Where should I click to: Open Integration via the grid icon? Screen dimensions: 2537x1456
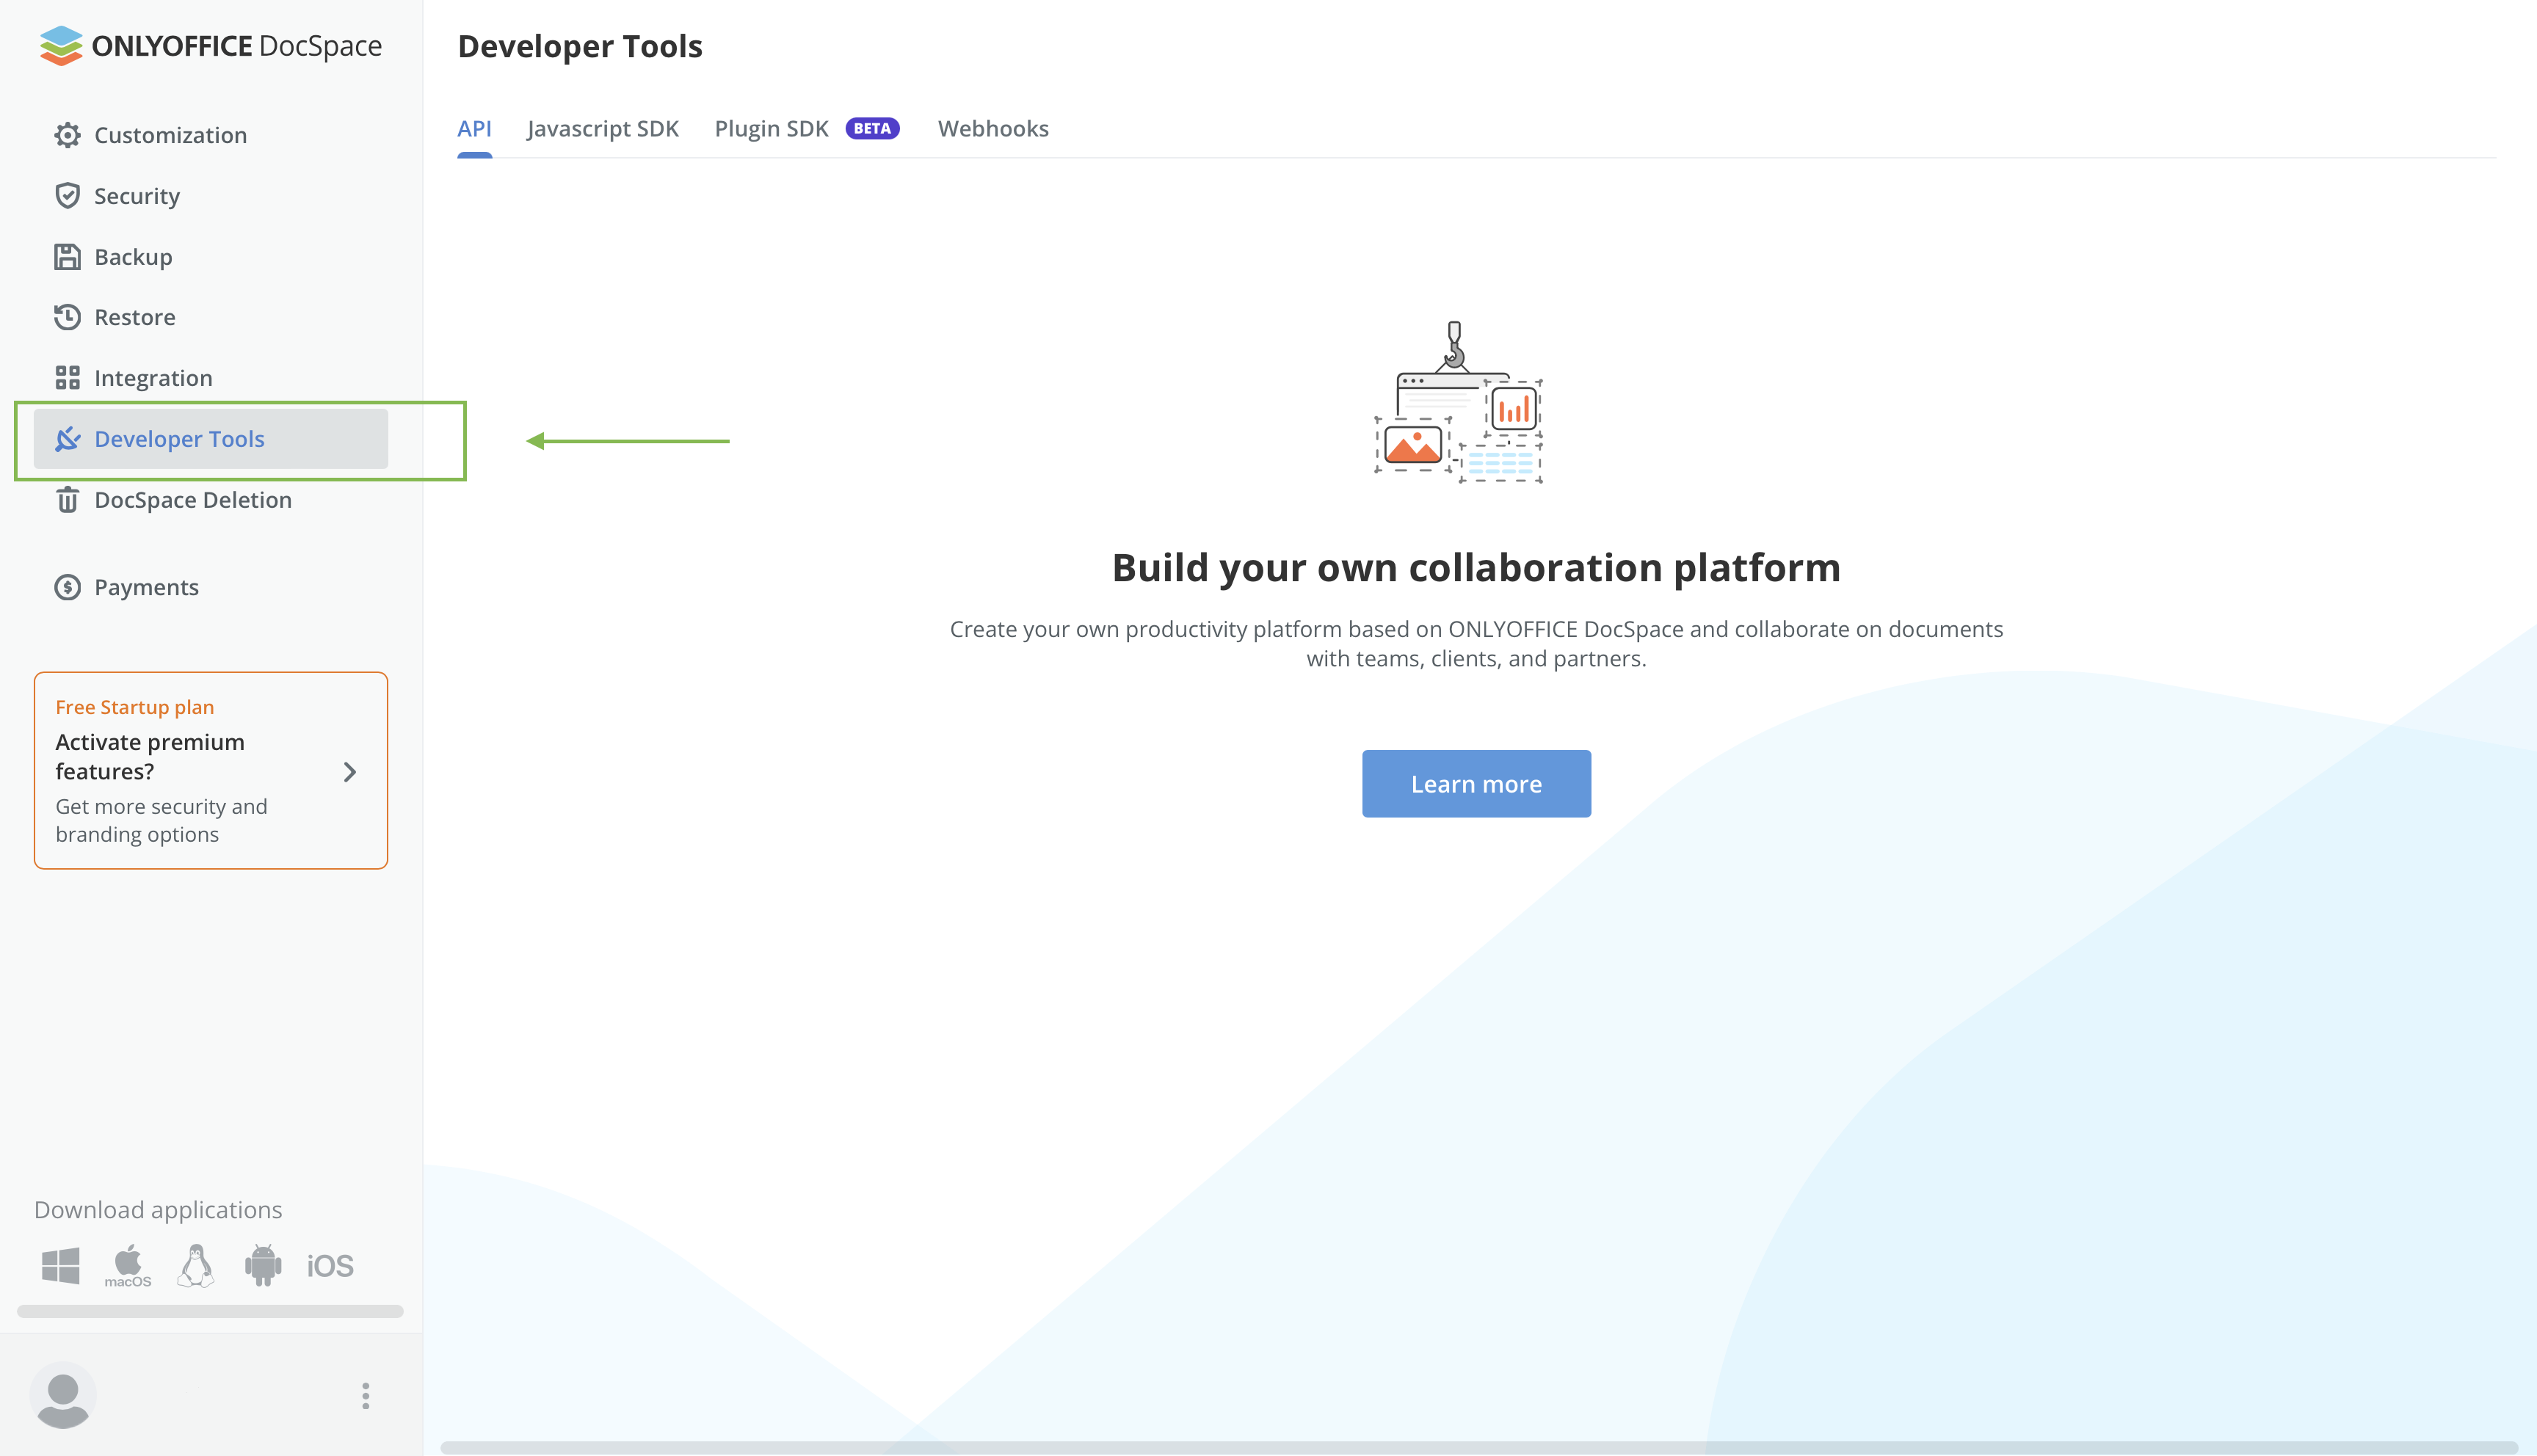point(67,378)
